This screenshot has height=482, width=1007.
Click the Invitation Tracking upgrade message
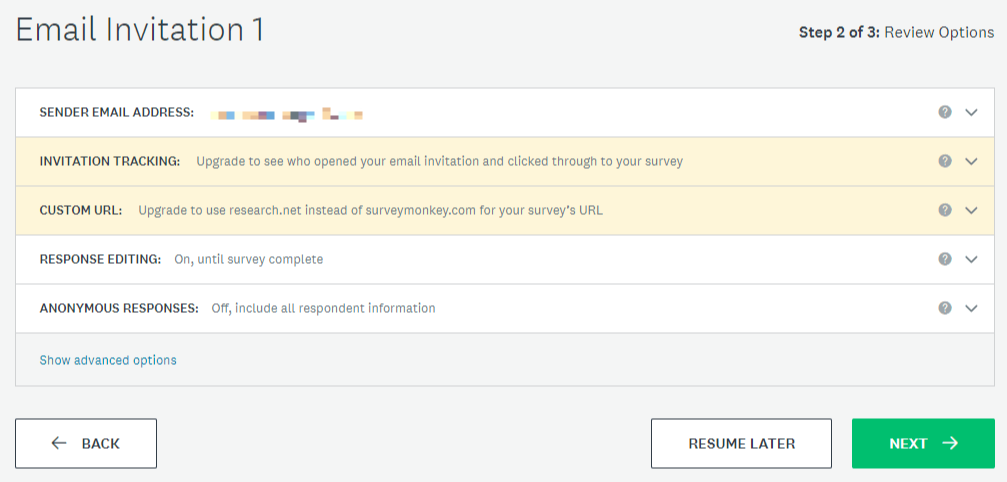tap(439, 161)
